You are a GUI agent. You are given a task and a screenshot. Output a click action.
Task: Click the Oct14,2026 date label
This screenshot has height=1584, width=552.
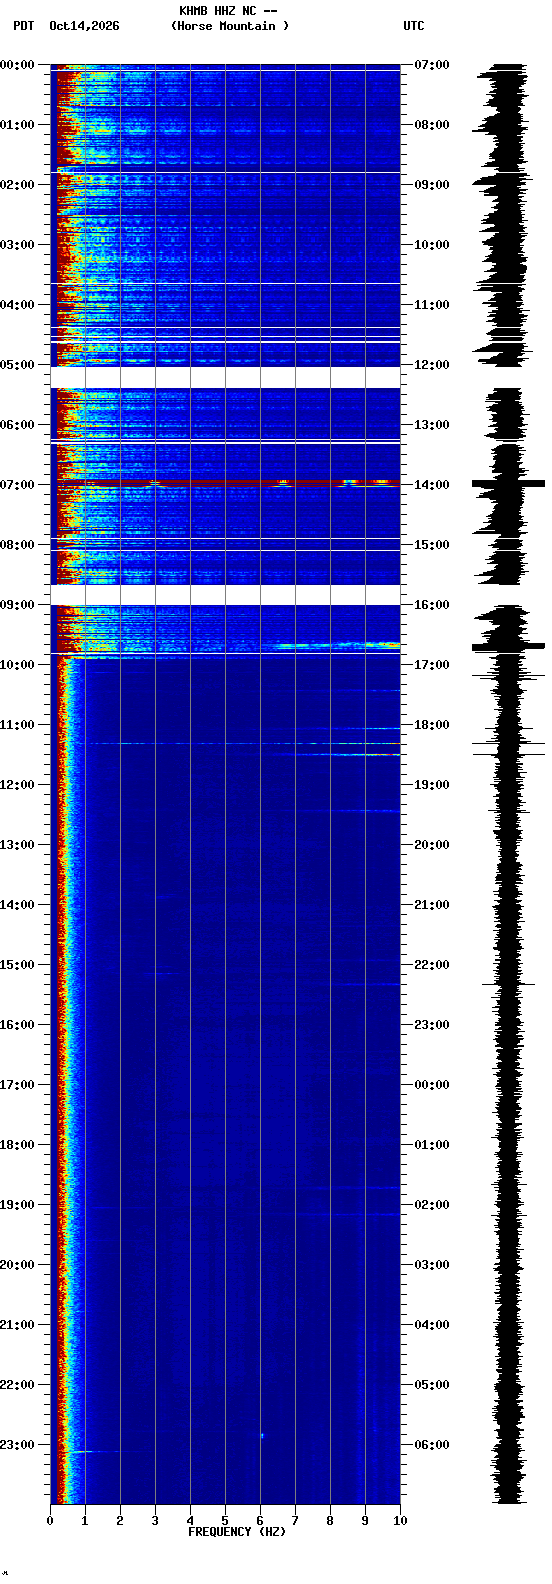[84, 26]
